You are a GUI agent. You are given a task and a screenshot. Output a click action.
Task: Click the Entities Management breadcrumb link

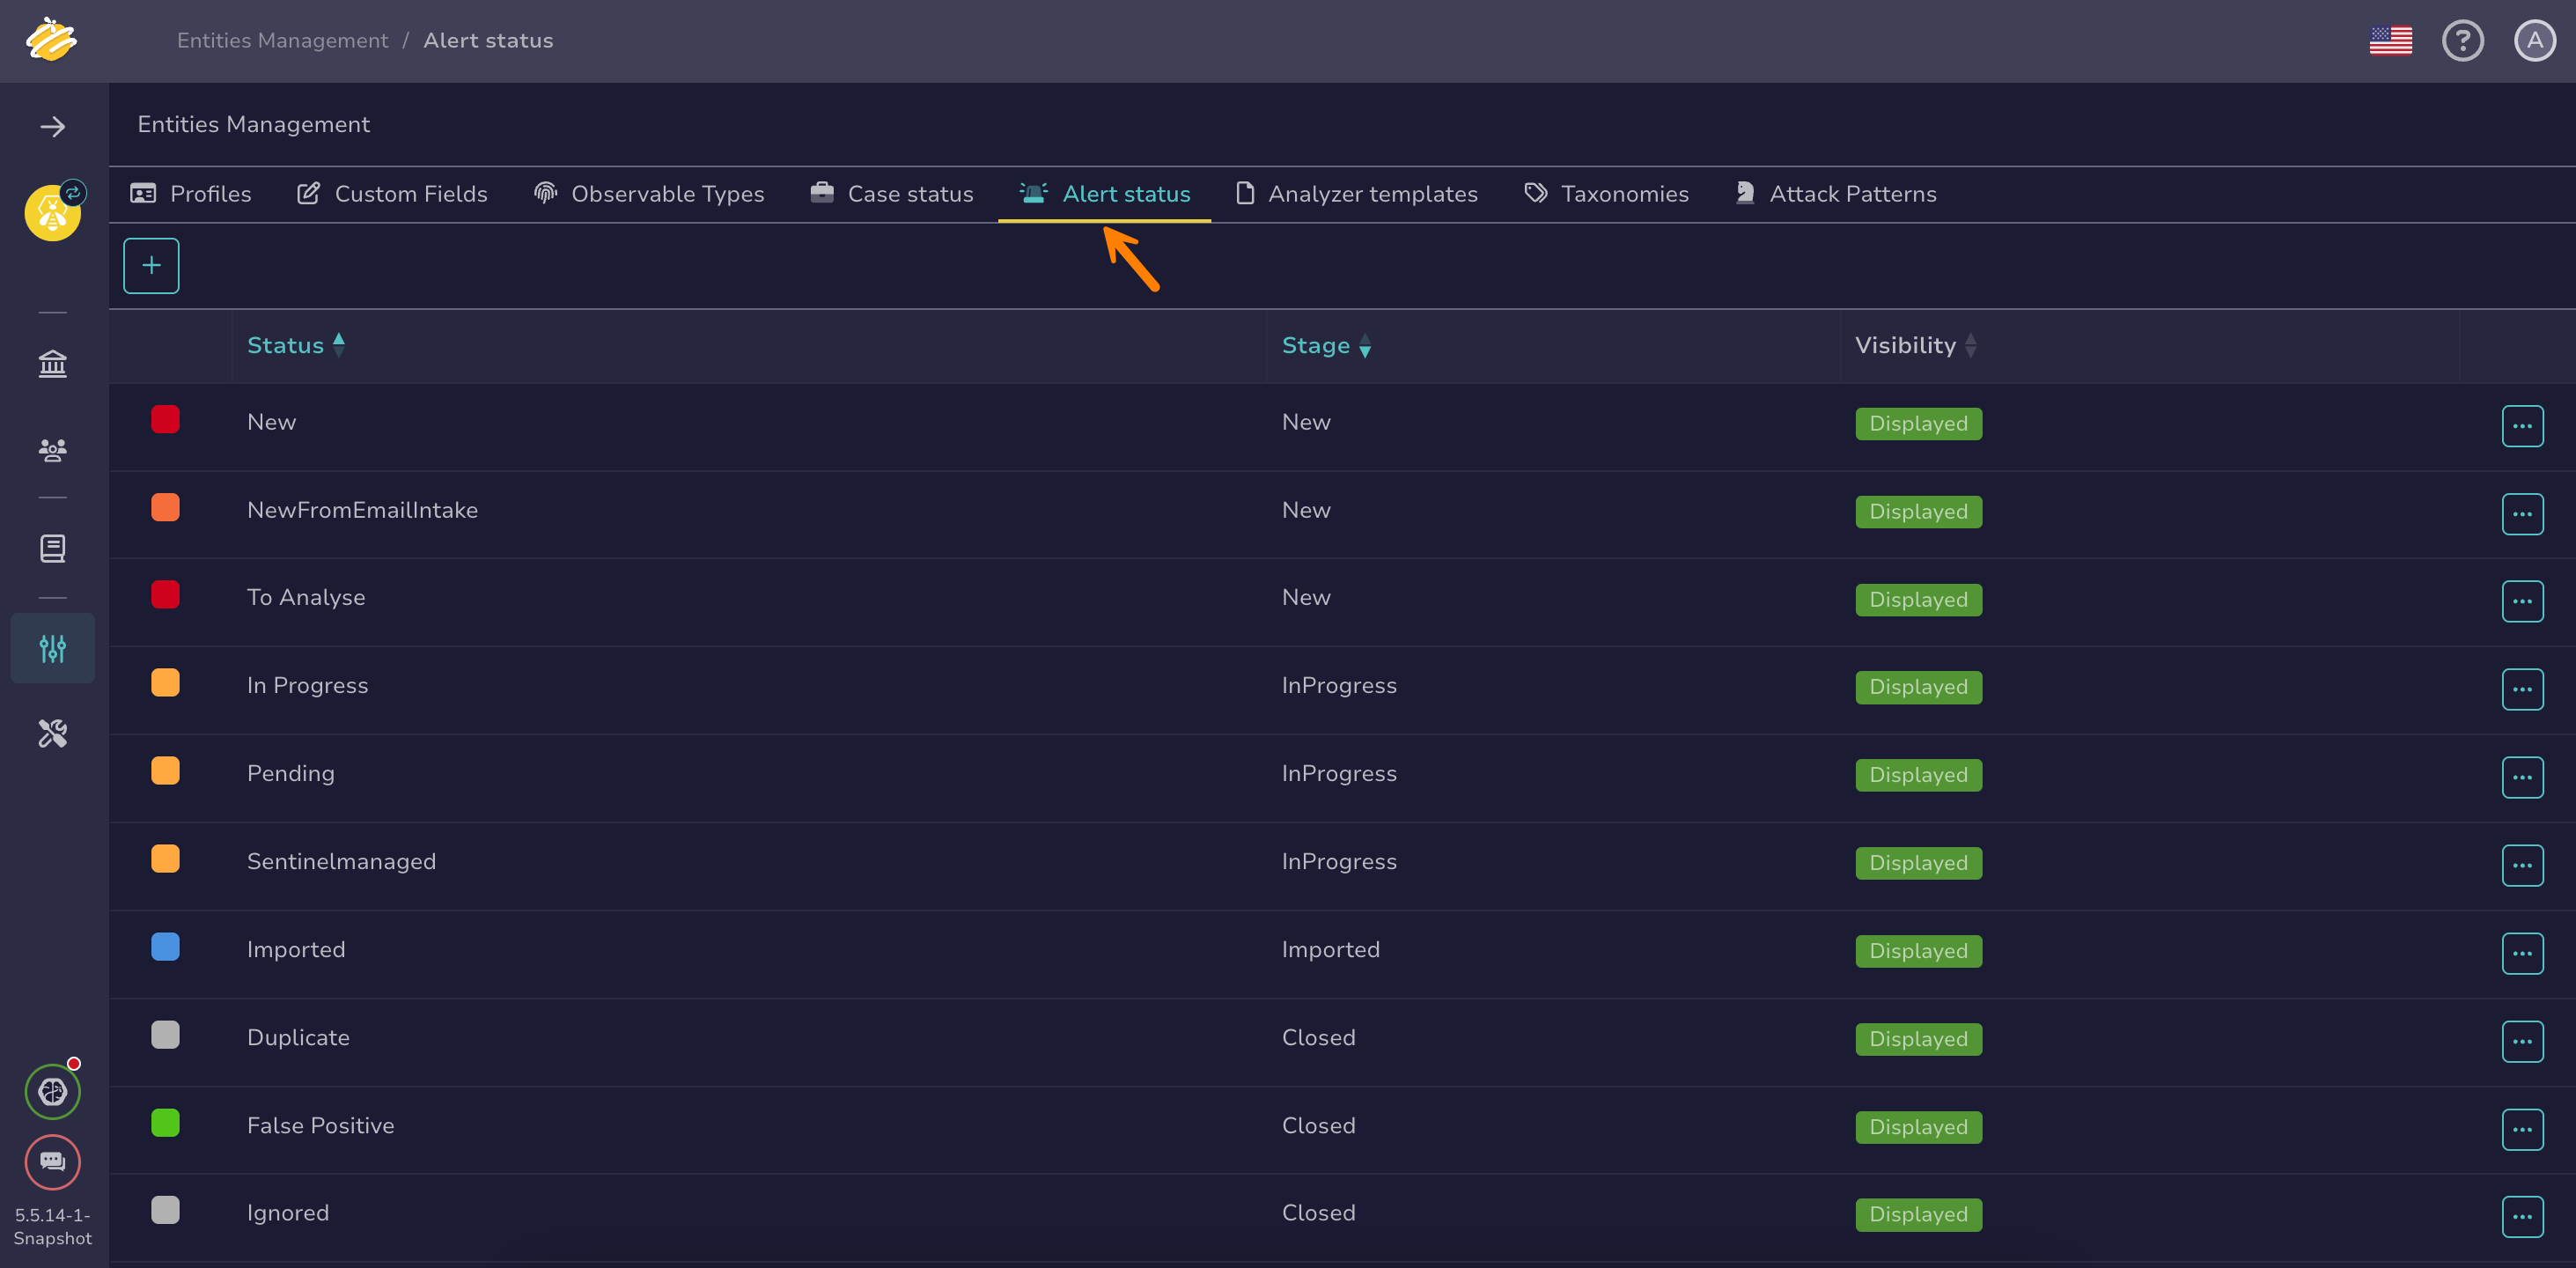pyautogui.click(x=282, y=41)
